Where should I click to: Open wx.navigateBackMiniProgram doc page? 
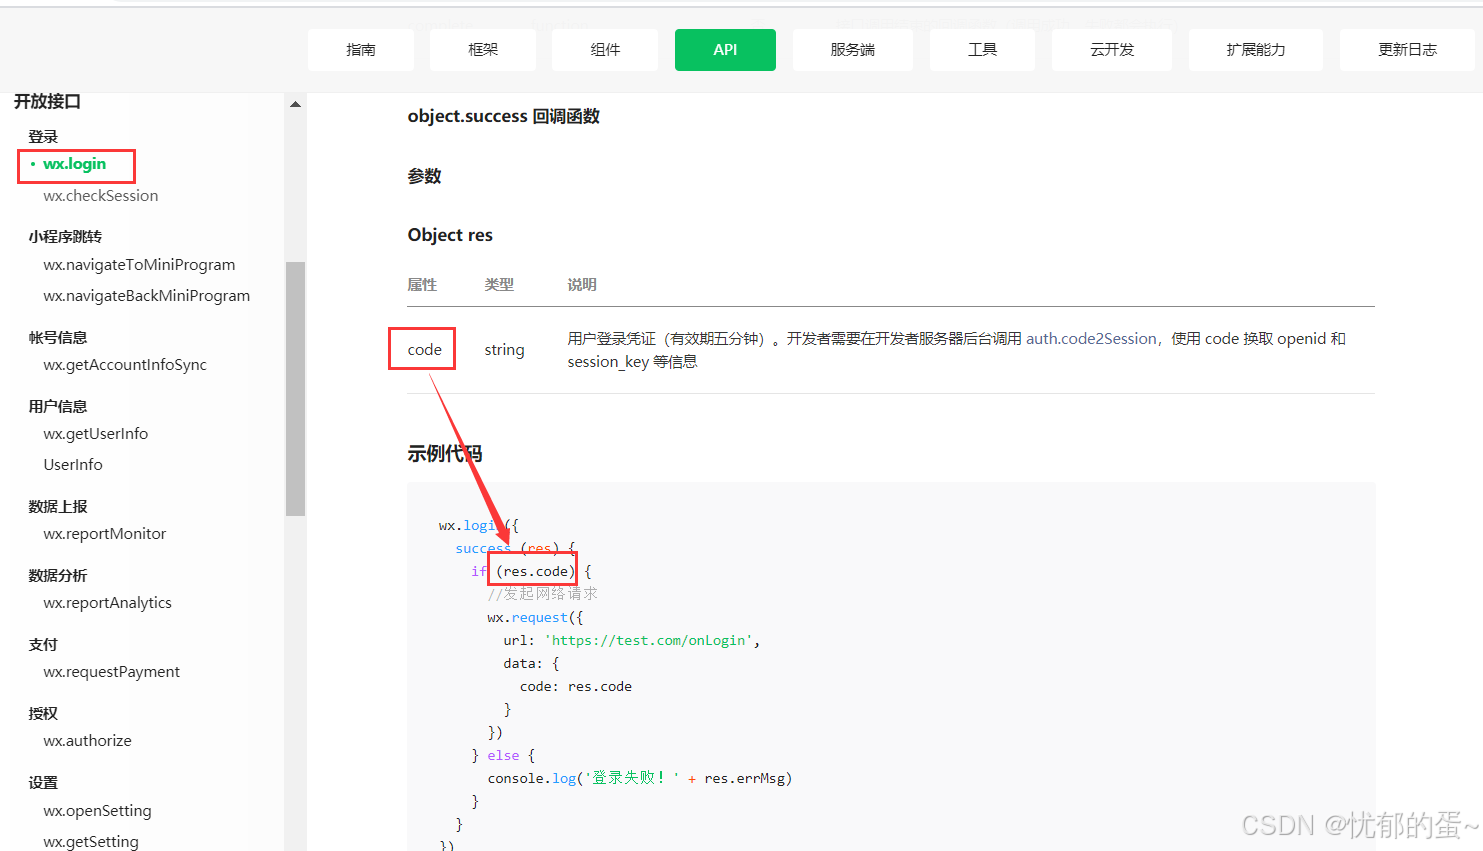[147, 296]
